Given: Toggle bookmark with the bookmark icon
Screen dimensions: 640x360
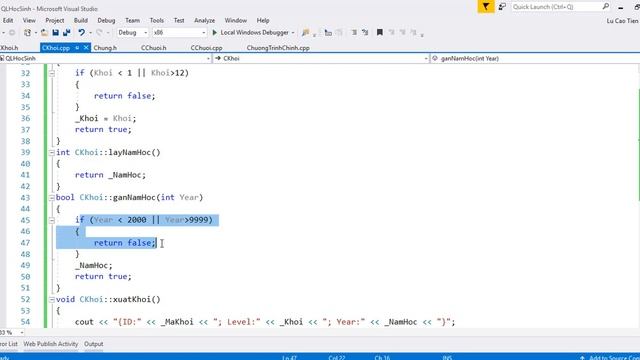Looking at the screenshot, I should click(x=380, y=33).
